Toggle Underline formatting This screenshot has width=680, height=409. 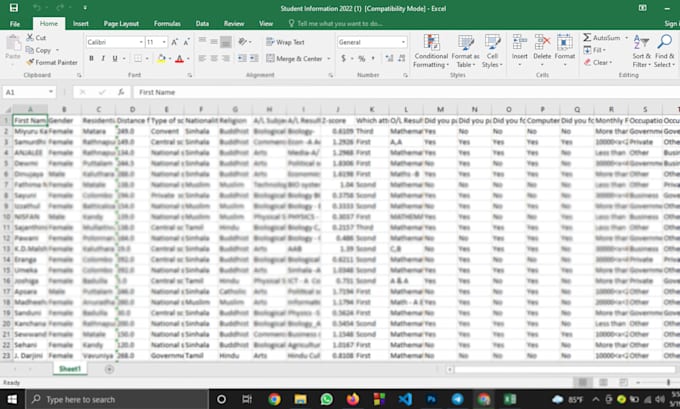(x=115, y=59)
